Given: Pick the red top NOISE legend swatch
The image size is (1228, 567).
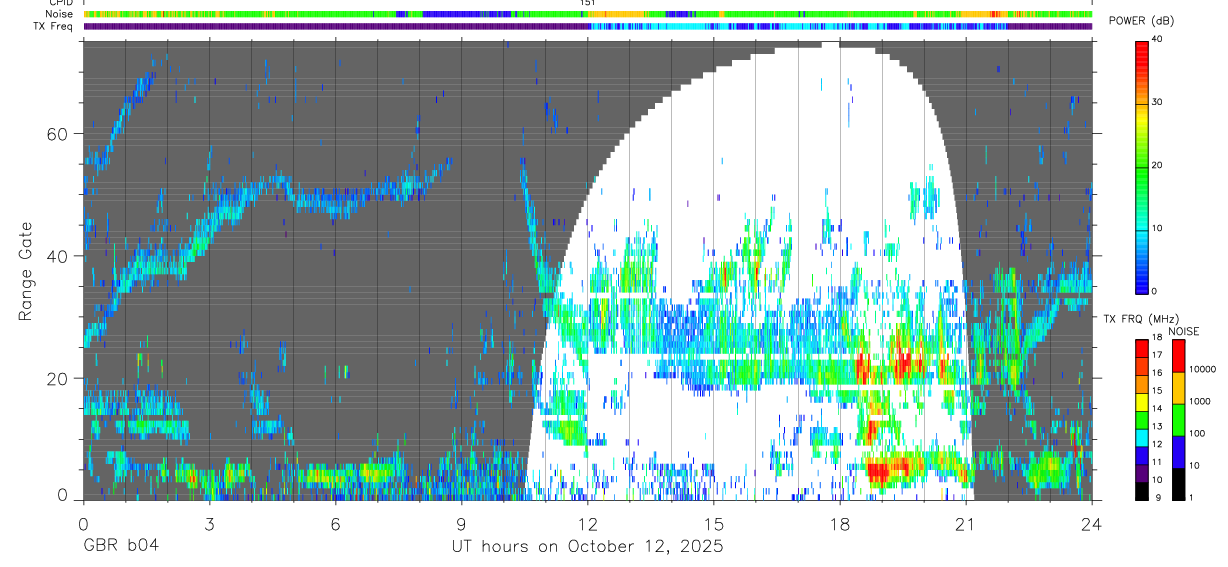Looking at the screenshot, I should (x=1179, y=356).
